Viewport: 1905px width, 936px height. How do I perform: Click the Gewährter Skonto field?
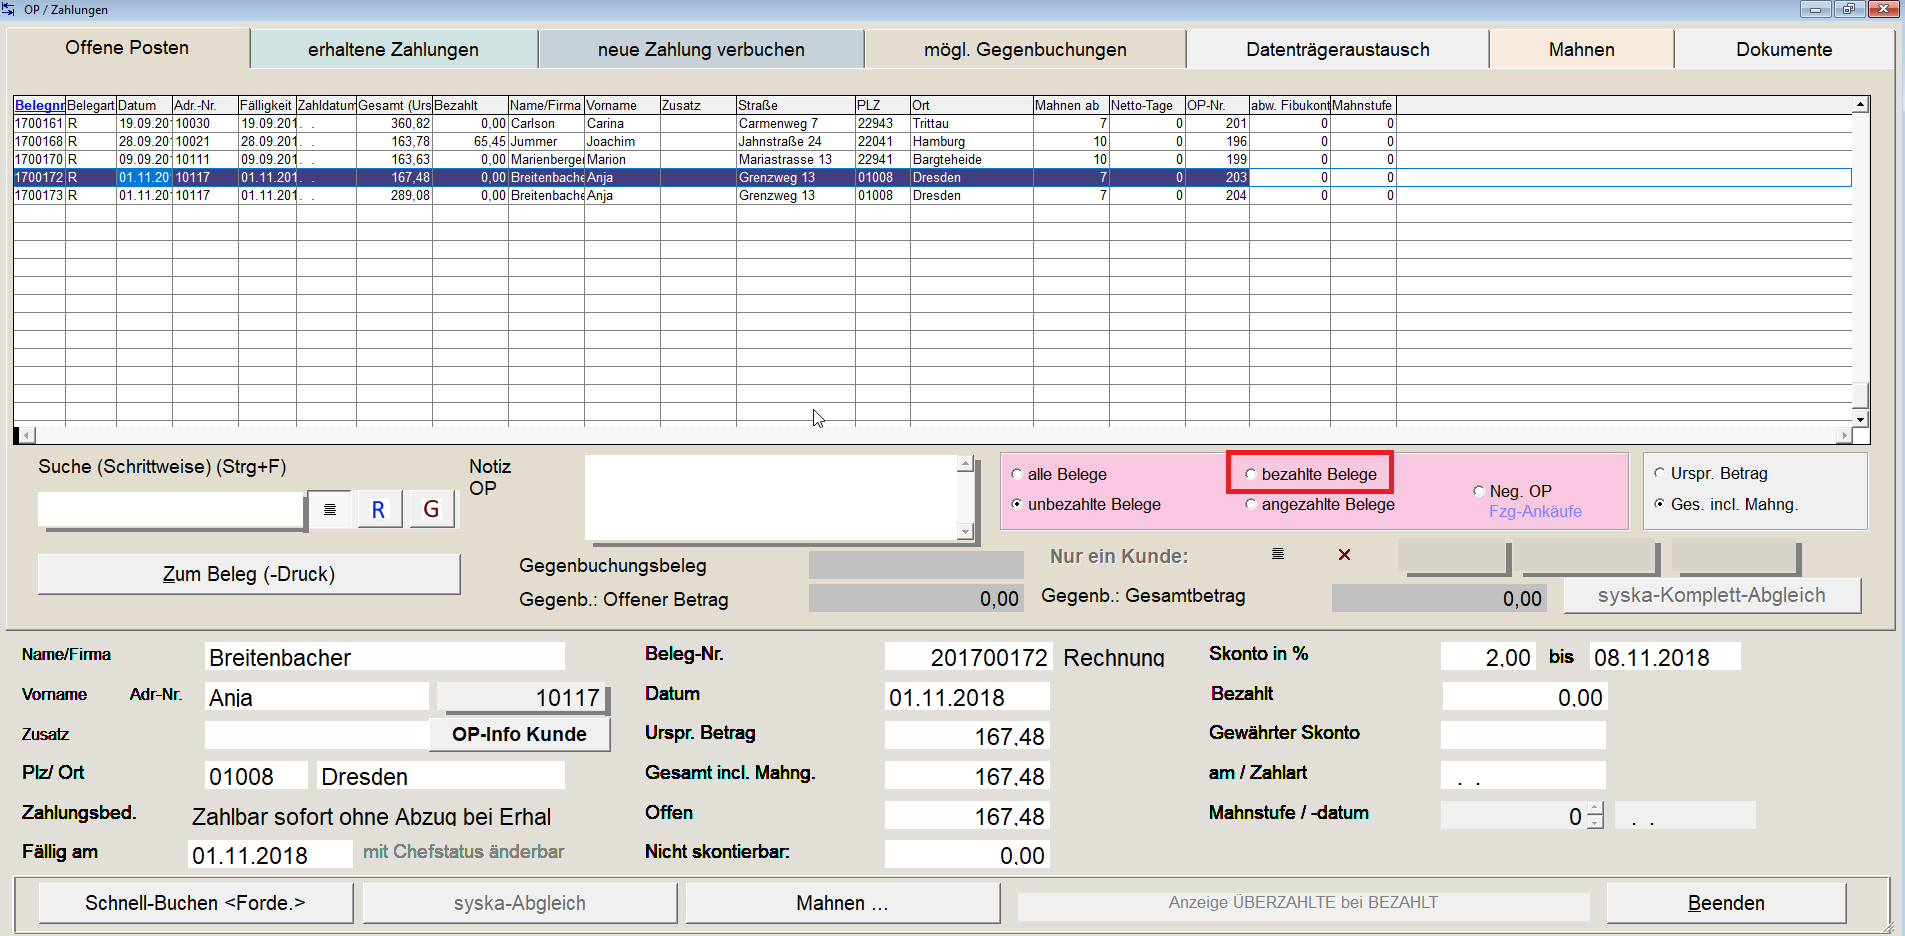coord(1523,736)
